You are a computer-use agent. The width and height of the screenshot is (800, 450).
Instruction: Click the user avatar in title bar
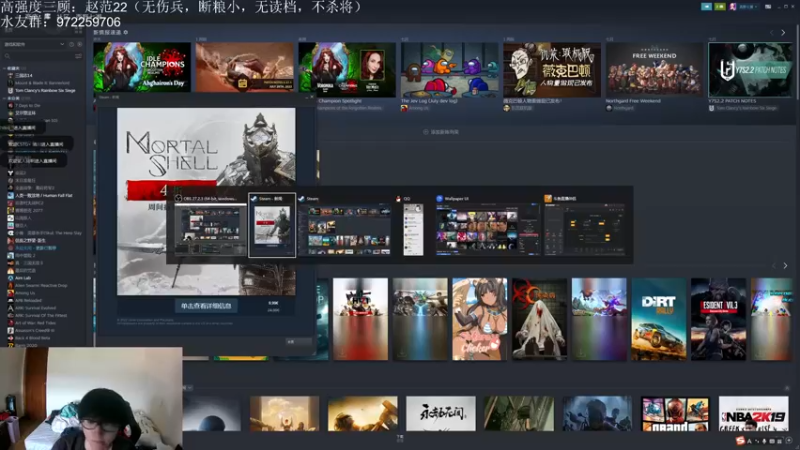[733, 7]
